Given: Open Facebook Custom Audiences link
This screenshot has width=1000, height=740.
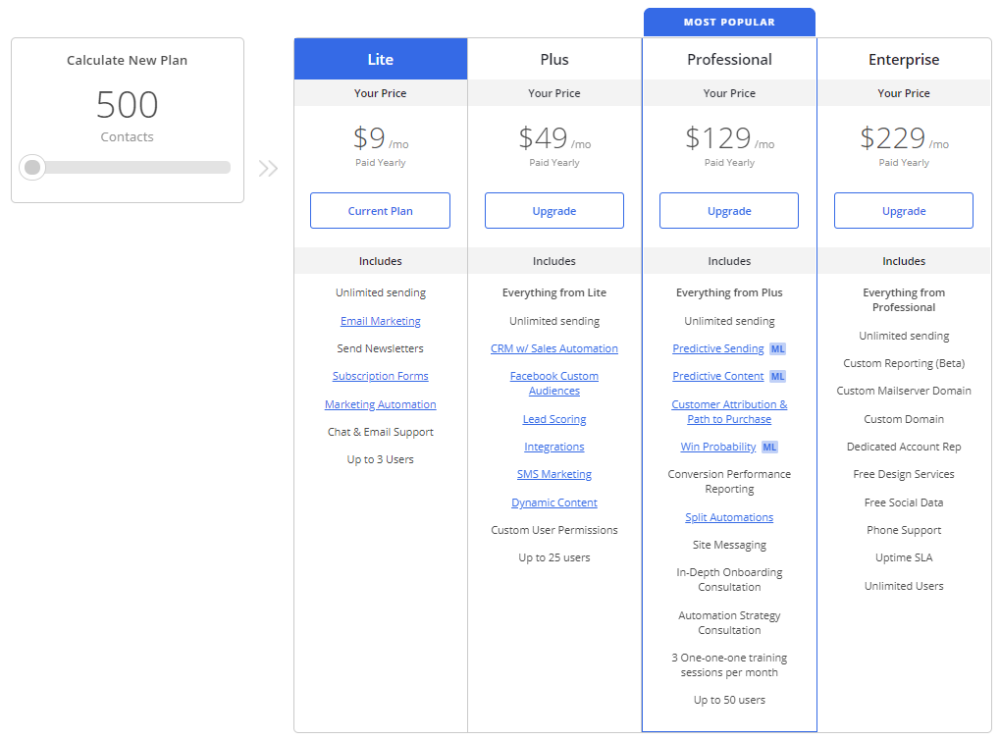Looking at the screenshot, I should (x=554, y=383).
